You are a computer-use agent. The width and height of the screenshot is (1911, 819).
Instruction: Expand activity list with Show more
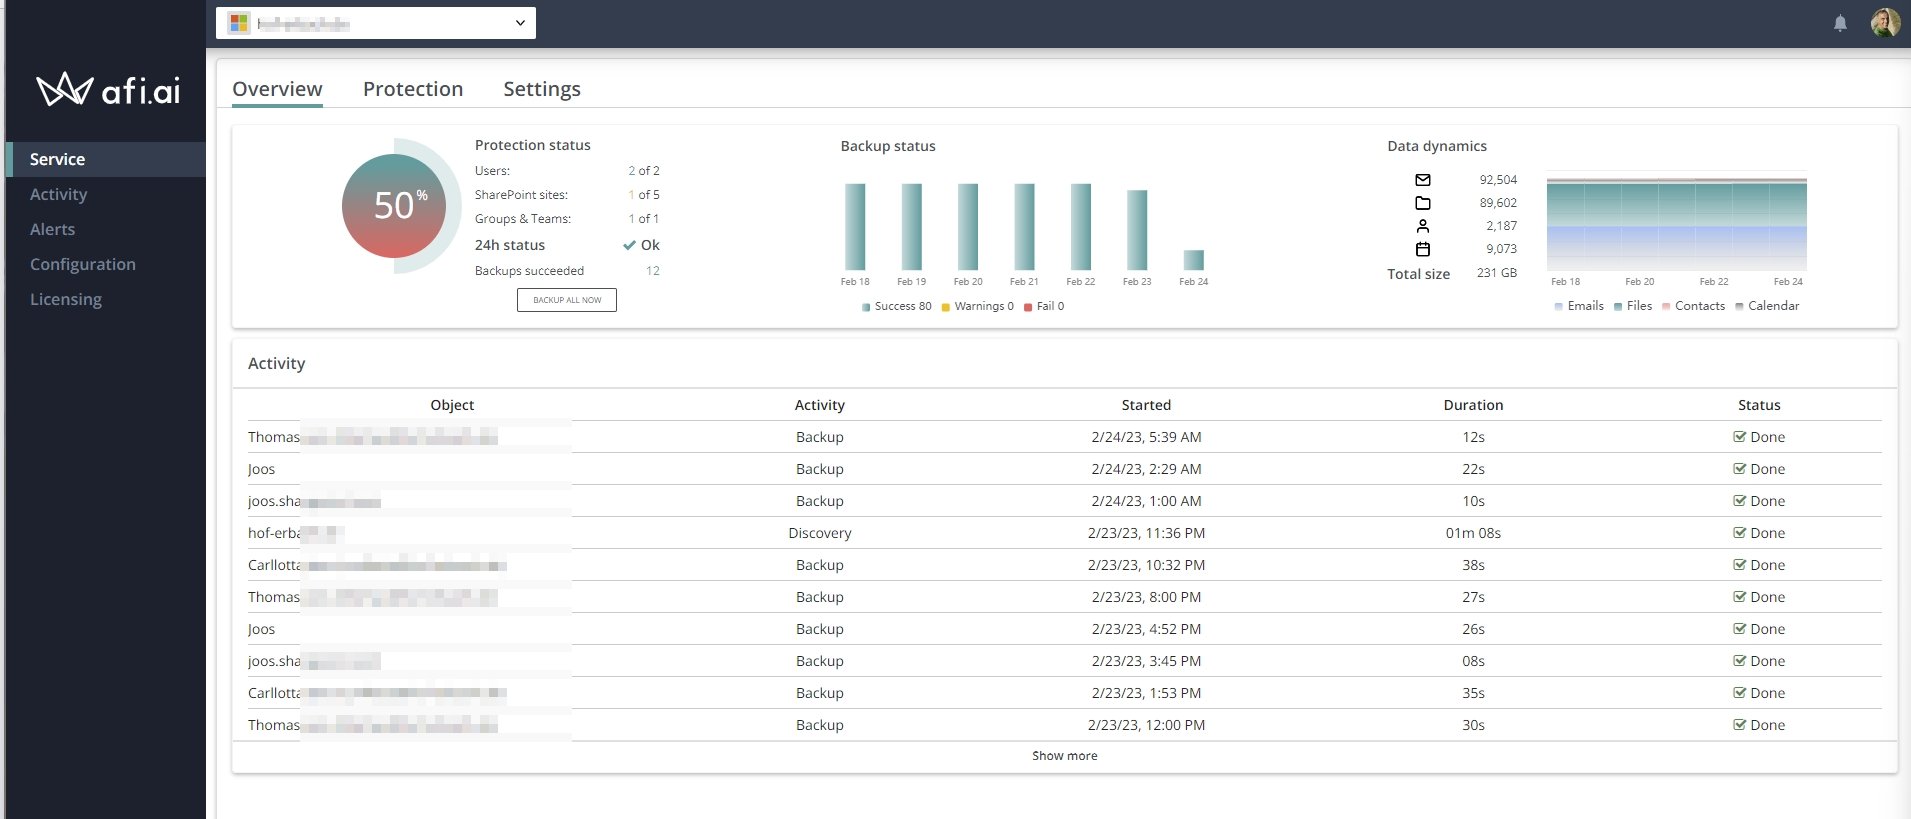click(x=1064, y=756)
